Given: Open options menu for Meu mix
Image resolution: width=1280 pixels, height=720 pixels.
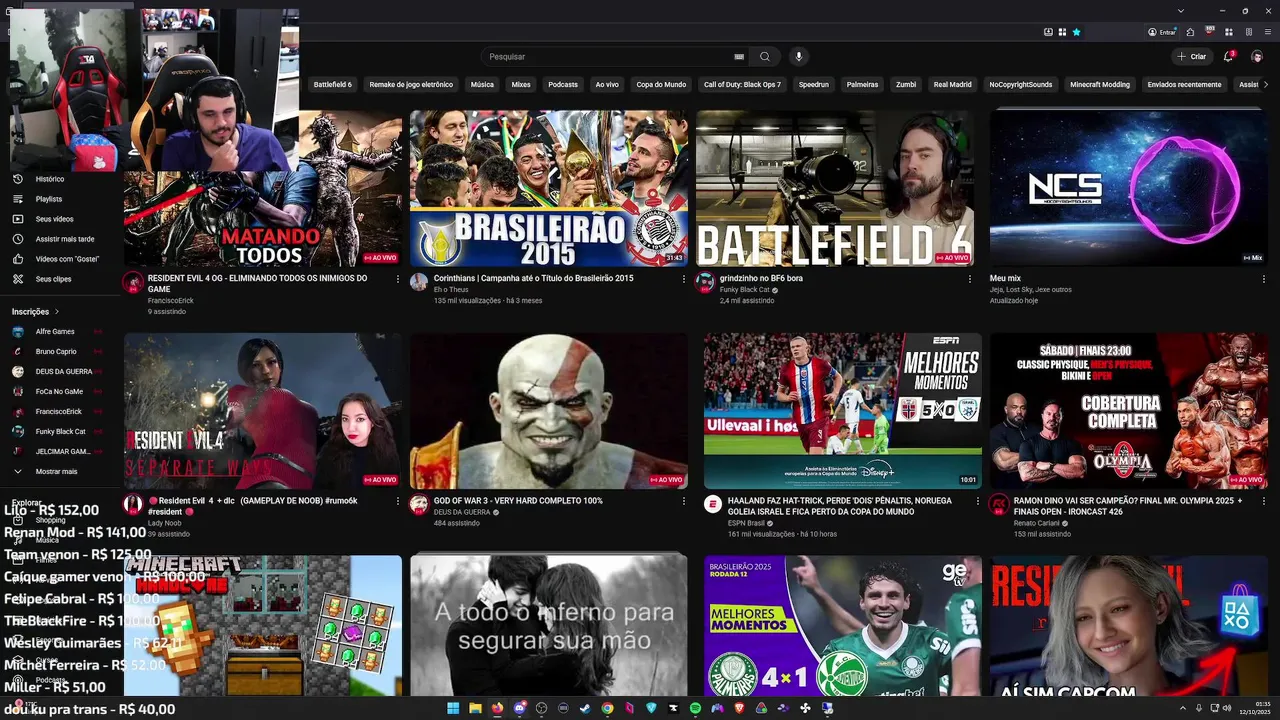Looking at the screenshot, I should point(1264,279).
